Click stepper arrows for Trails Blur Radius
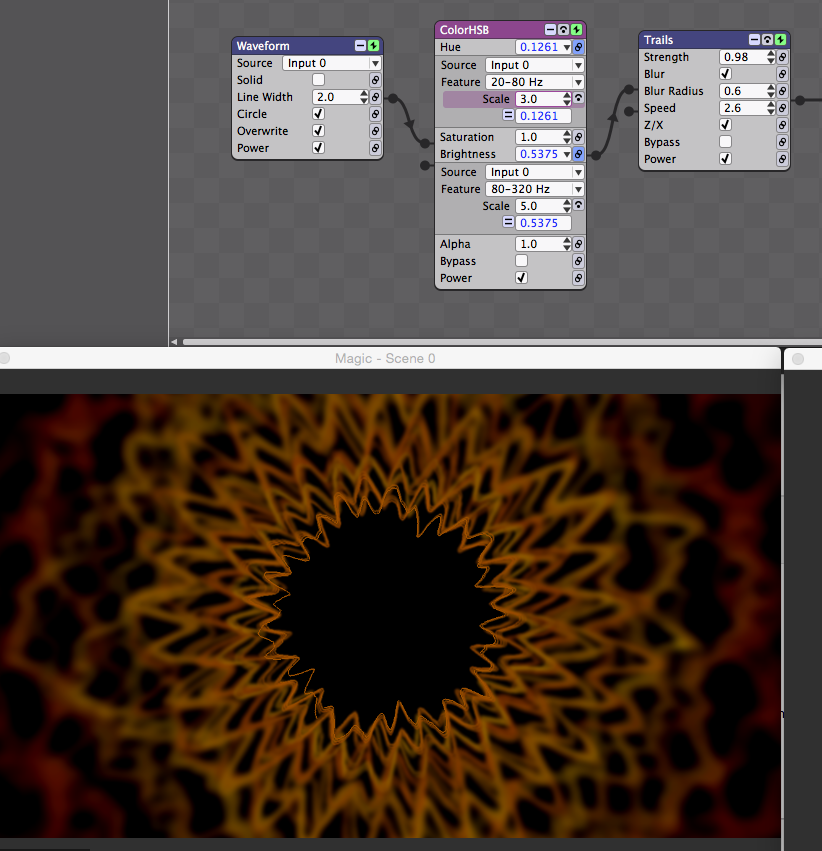 771,91
